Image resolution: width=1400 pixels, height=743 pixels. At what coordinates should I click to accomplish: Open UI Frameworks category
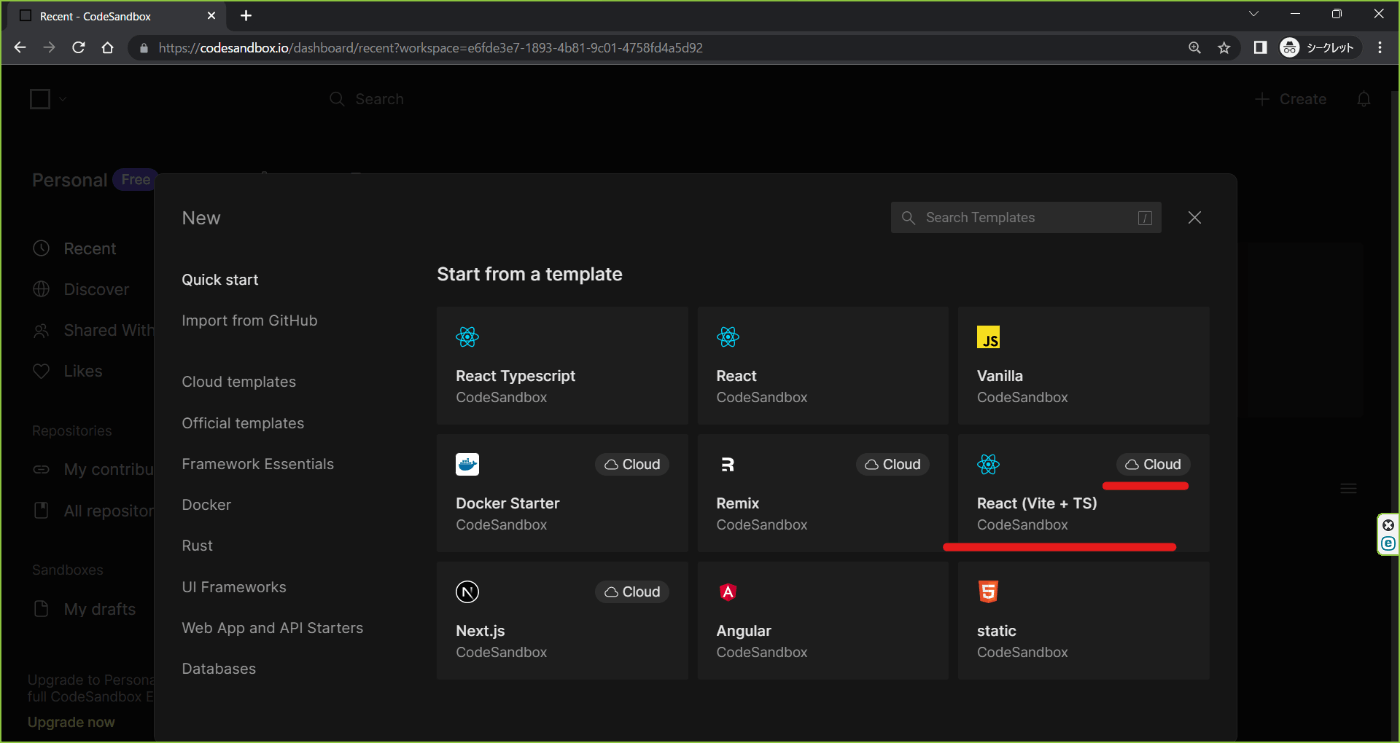[234, 587]
